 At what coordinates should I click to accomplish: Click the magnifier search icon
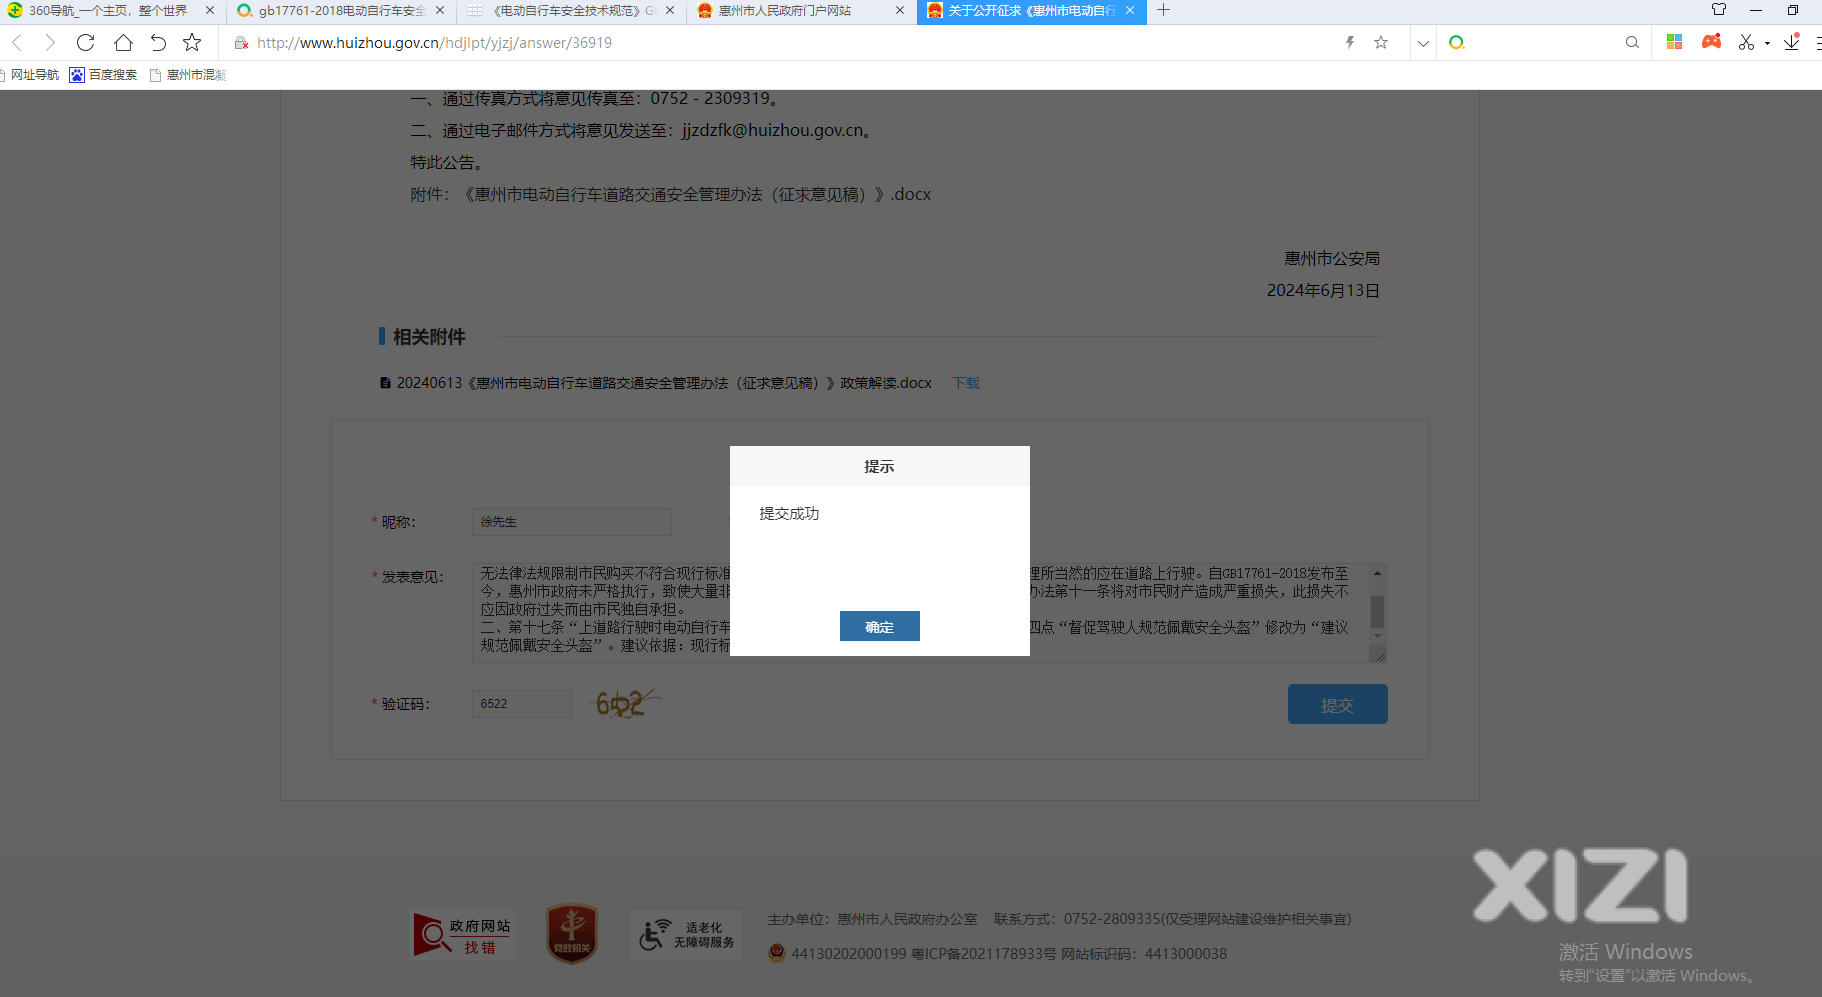tap(1632, 42)
